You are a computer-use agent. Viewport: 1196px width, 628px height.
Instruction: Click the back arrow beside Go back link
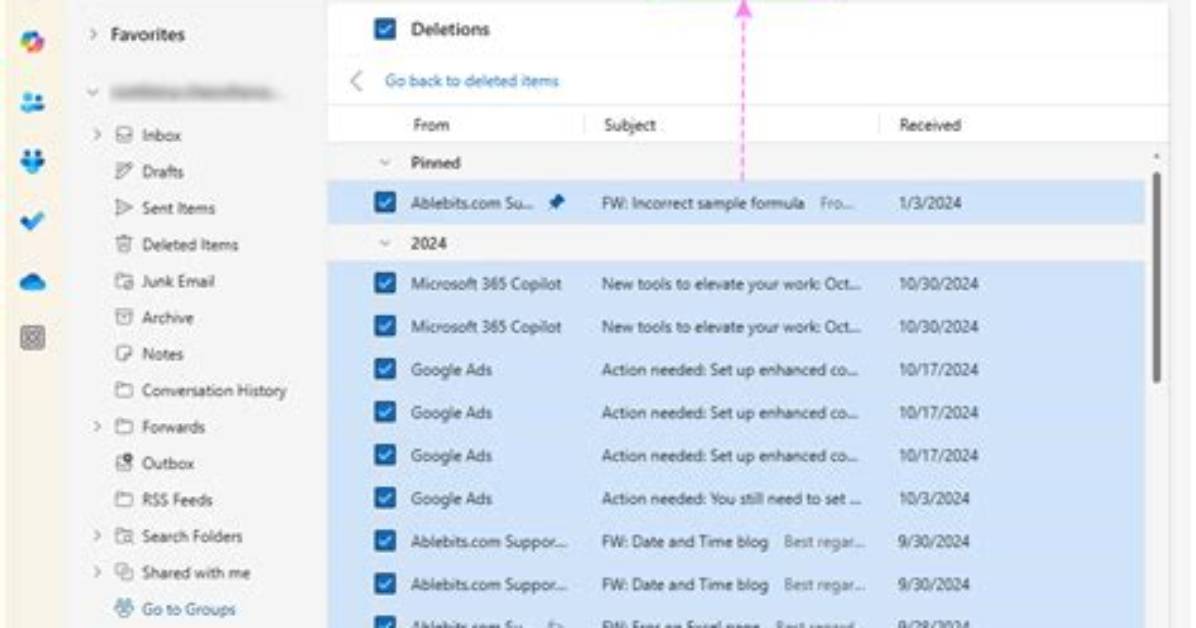[x=356, y=81]
